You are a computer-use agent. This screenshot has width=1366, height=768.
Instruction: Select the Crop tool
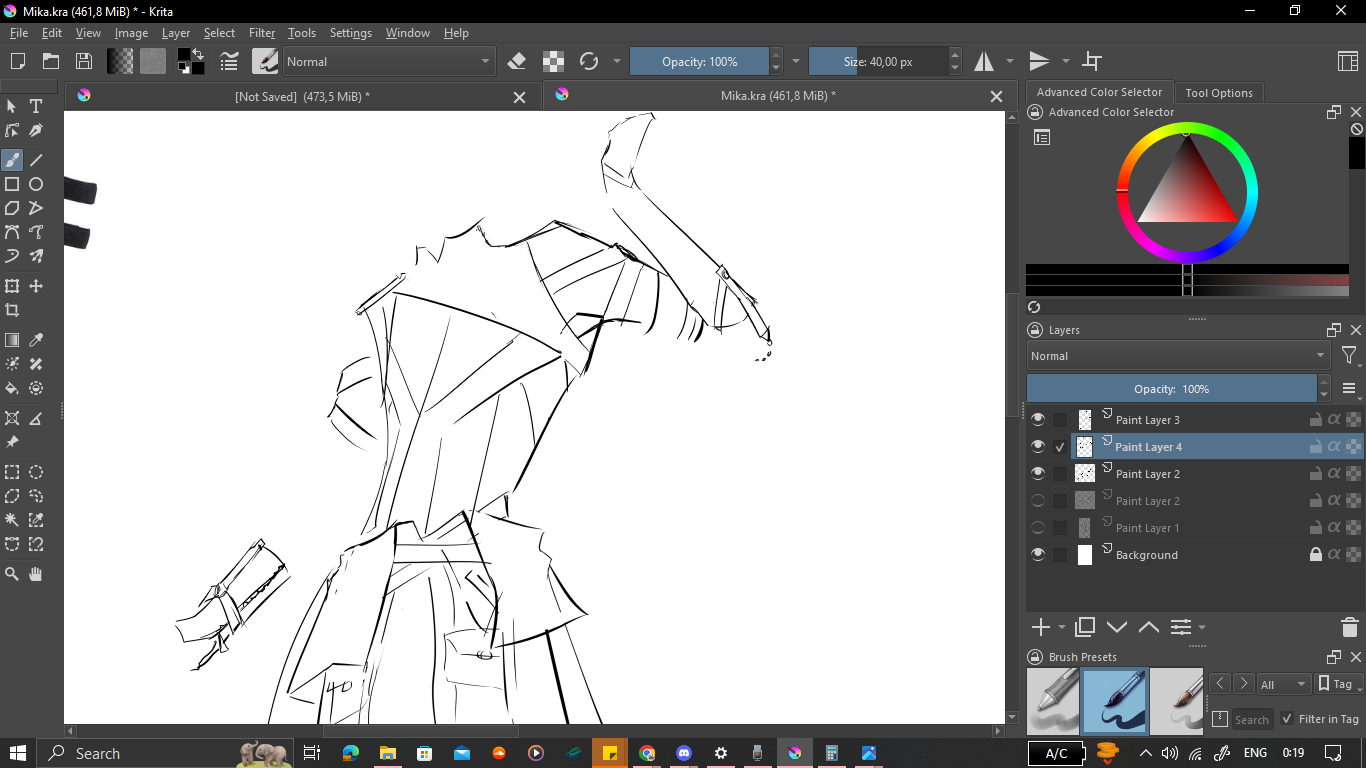point(12,310)
